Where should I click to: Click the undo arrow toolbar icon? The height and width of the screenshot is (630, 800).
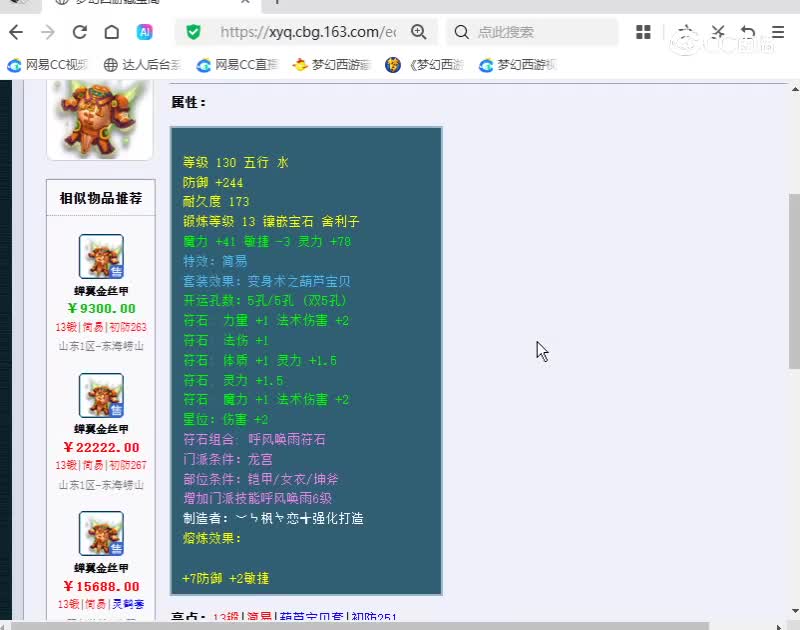747,32
